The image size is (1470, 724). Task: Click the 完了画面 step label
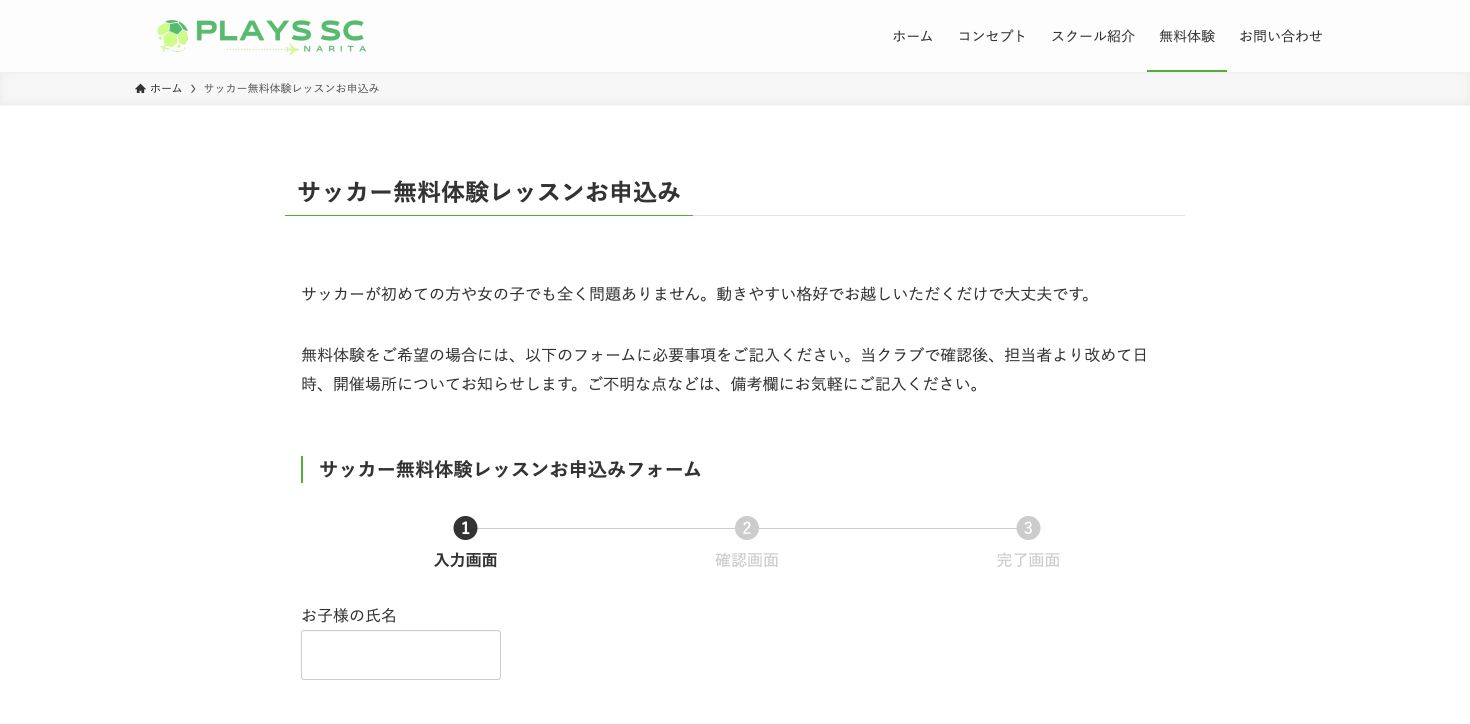pos(1028,560)
